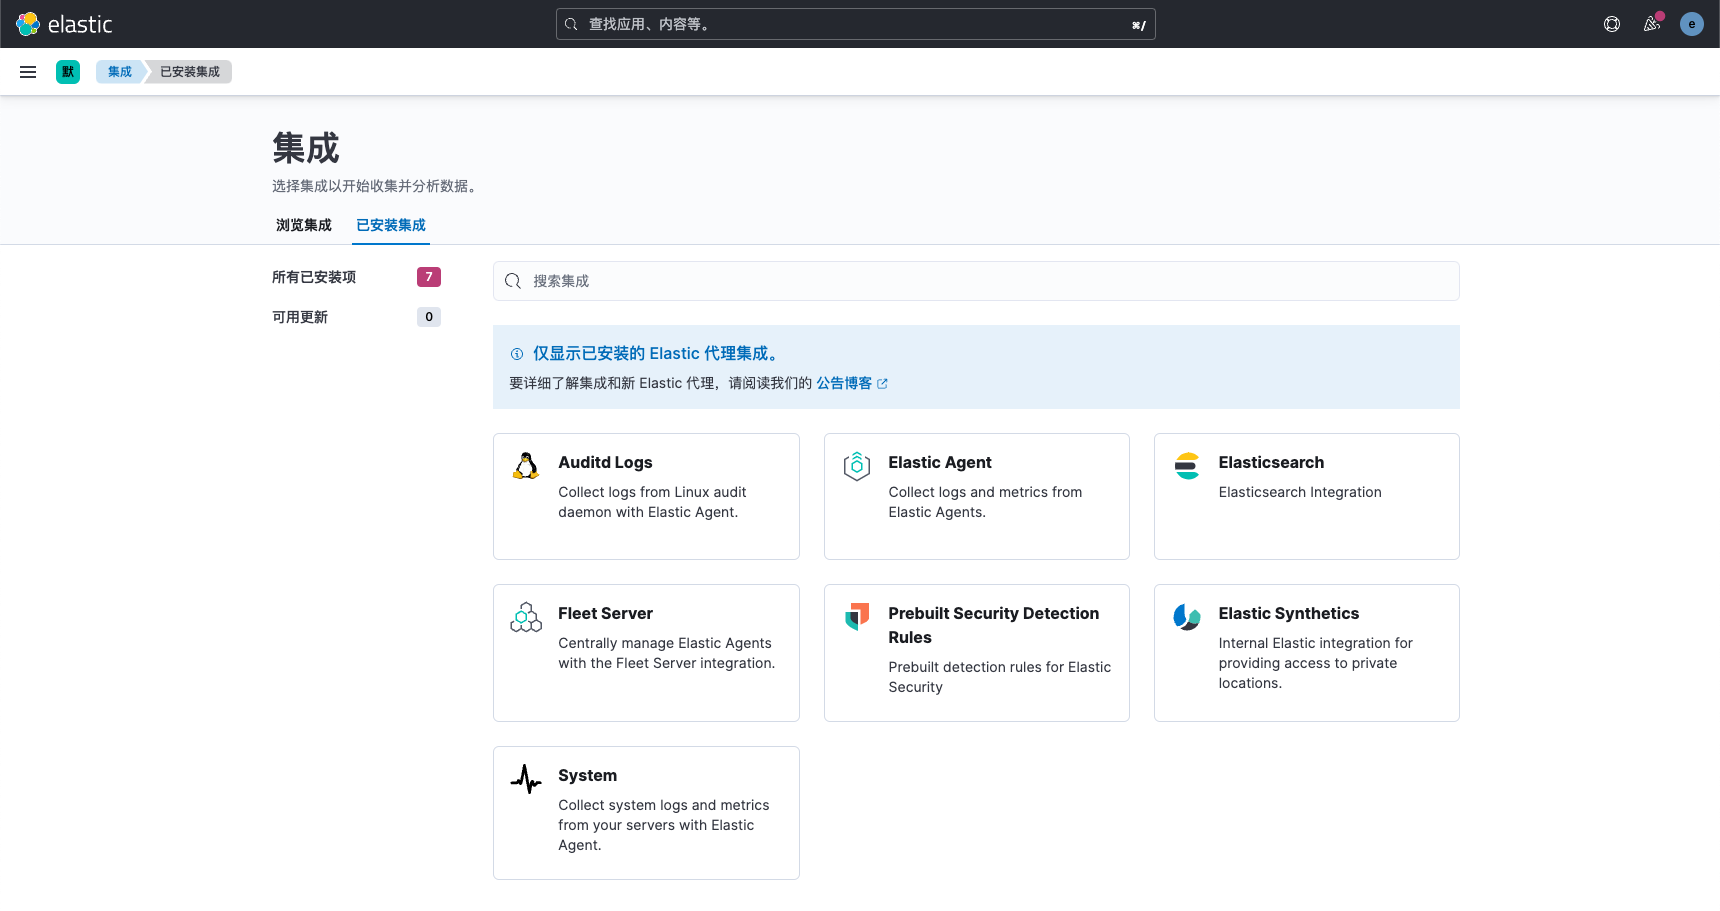Open the newsfeed celebration icon

[x=1652, y=24]
